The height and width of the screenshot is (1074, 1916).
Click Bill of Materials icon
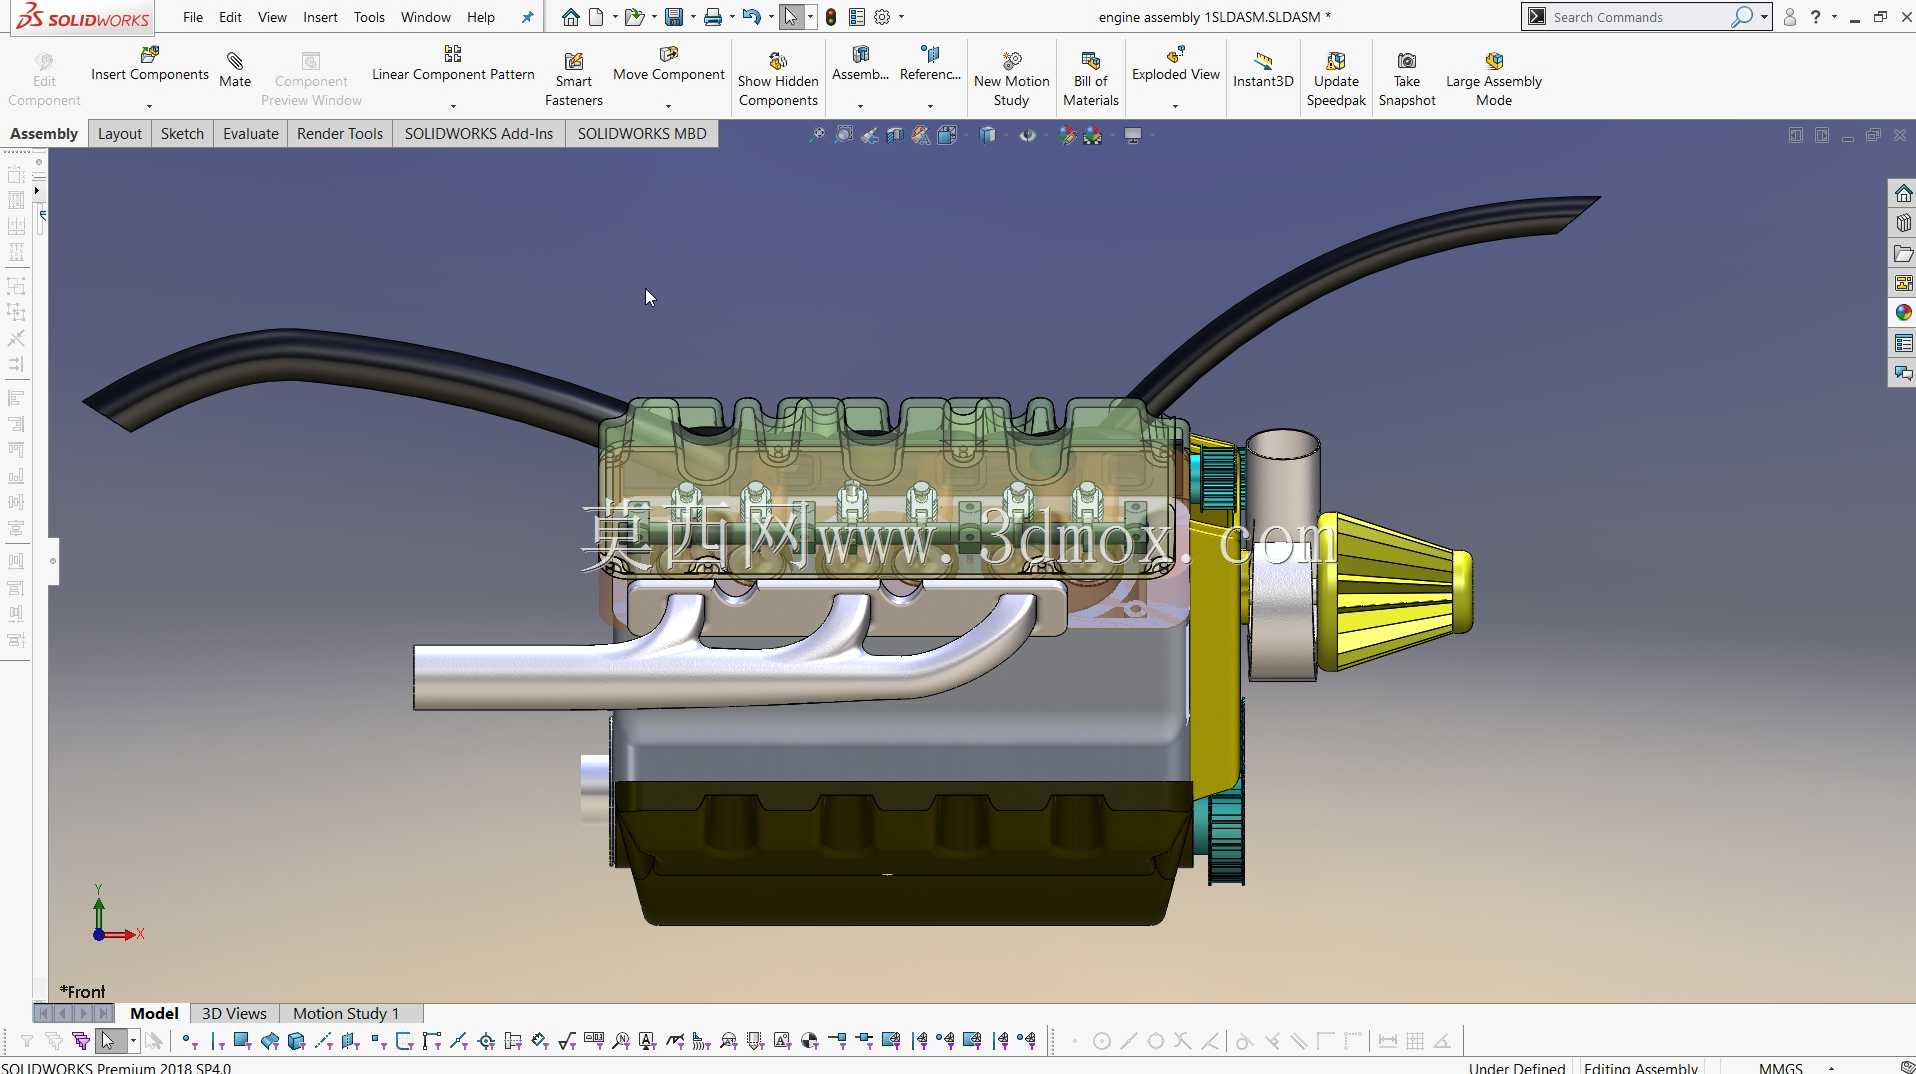pos(1091,61)
